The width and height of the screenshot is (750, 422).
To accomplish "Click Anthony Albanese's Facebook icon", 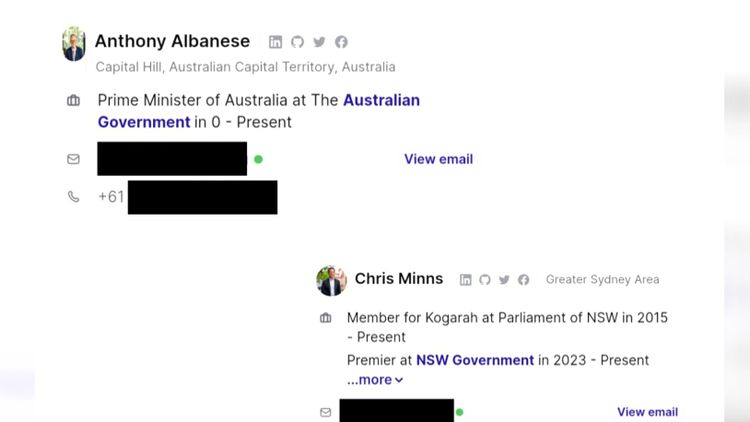I will (341, 42).
